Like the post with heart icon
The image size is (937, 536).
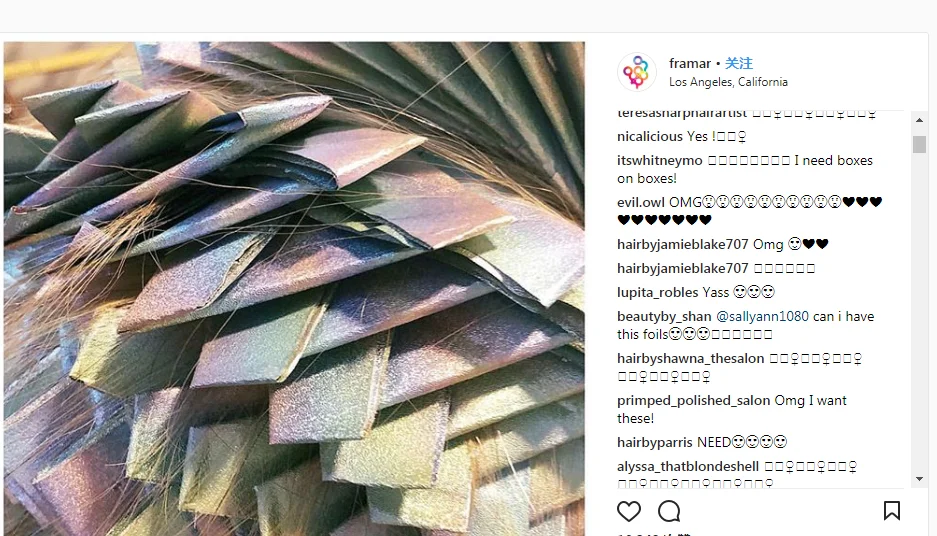(629, 512)
